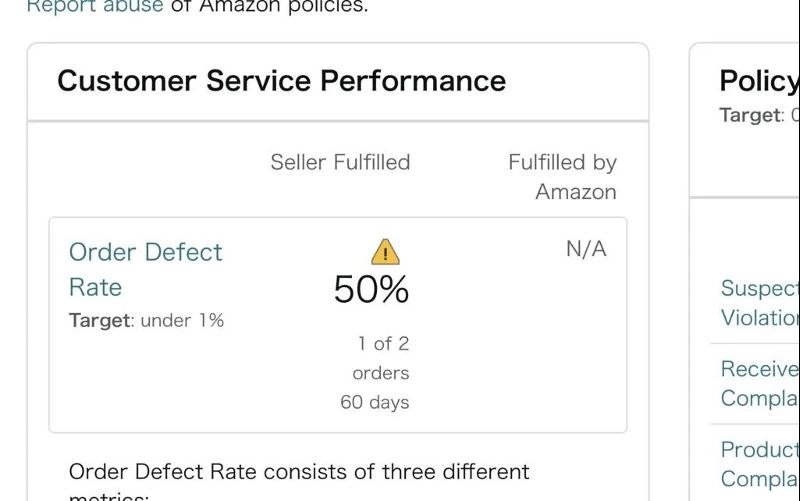The image size is (800, 501).
Task: Click the Fulfilled by Amazon column header
Action: point(562,176)
